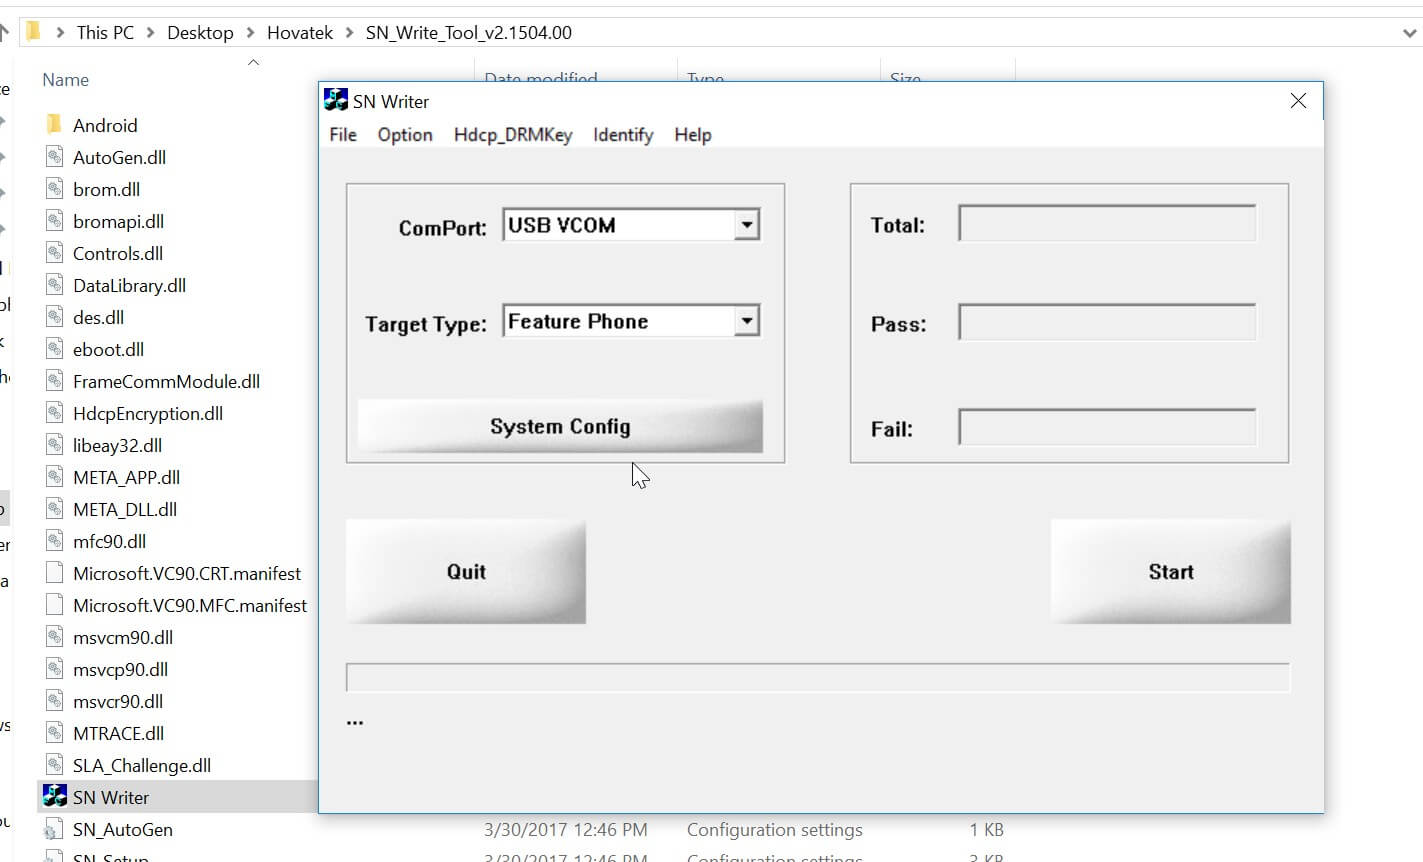The image size is (1423, 862).
Task: Click the SLA_Challenge.dll file icon
Action: (x=55, y=764)
